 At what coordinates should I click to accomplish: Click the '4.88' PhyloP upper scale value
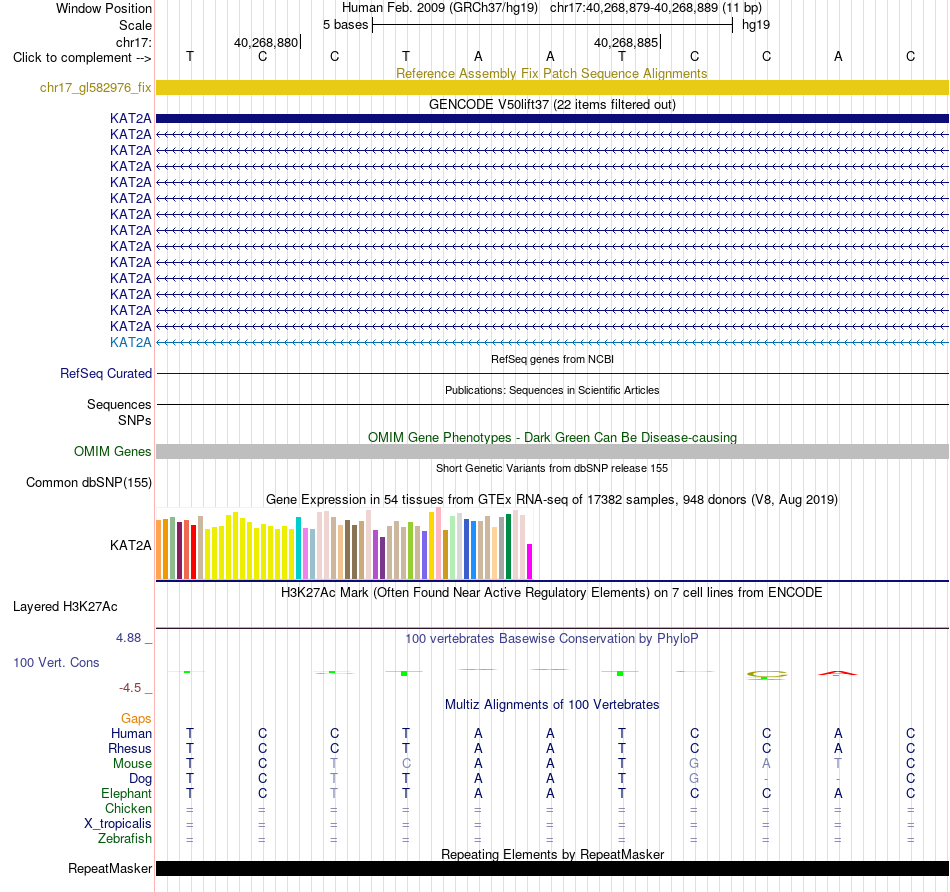128,638
